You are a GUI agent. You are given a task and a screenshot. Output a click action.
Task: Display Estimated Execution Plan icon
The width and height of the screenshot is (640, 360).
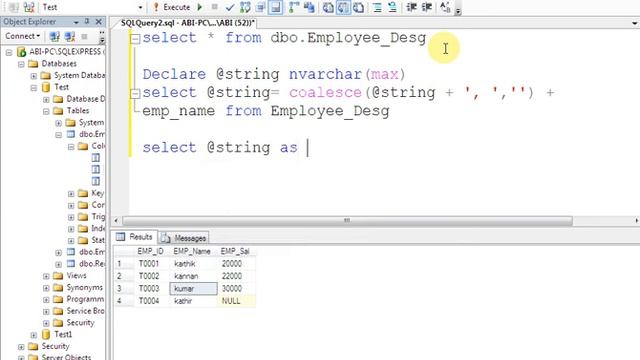[x=245, y=7]
